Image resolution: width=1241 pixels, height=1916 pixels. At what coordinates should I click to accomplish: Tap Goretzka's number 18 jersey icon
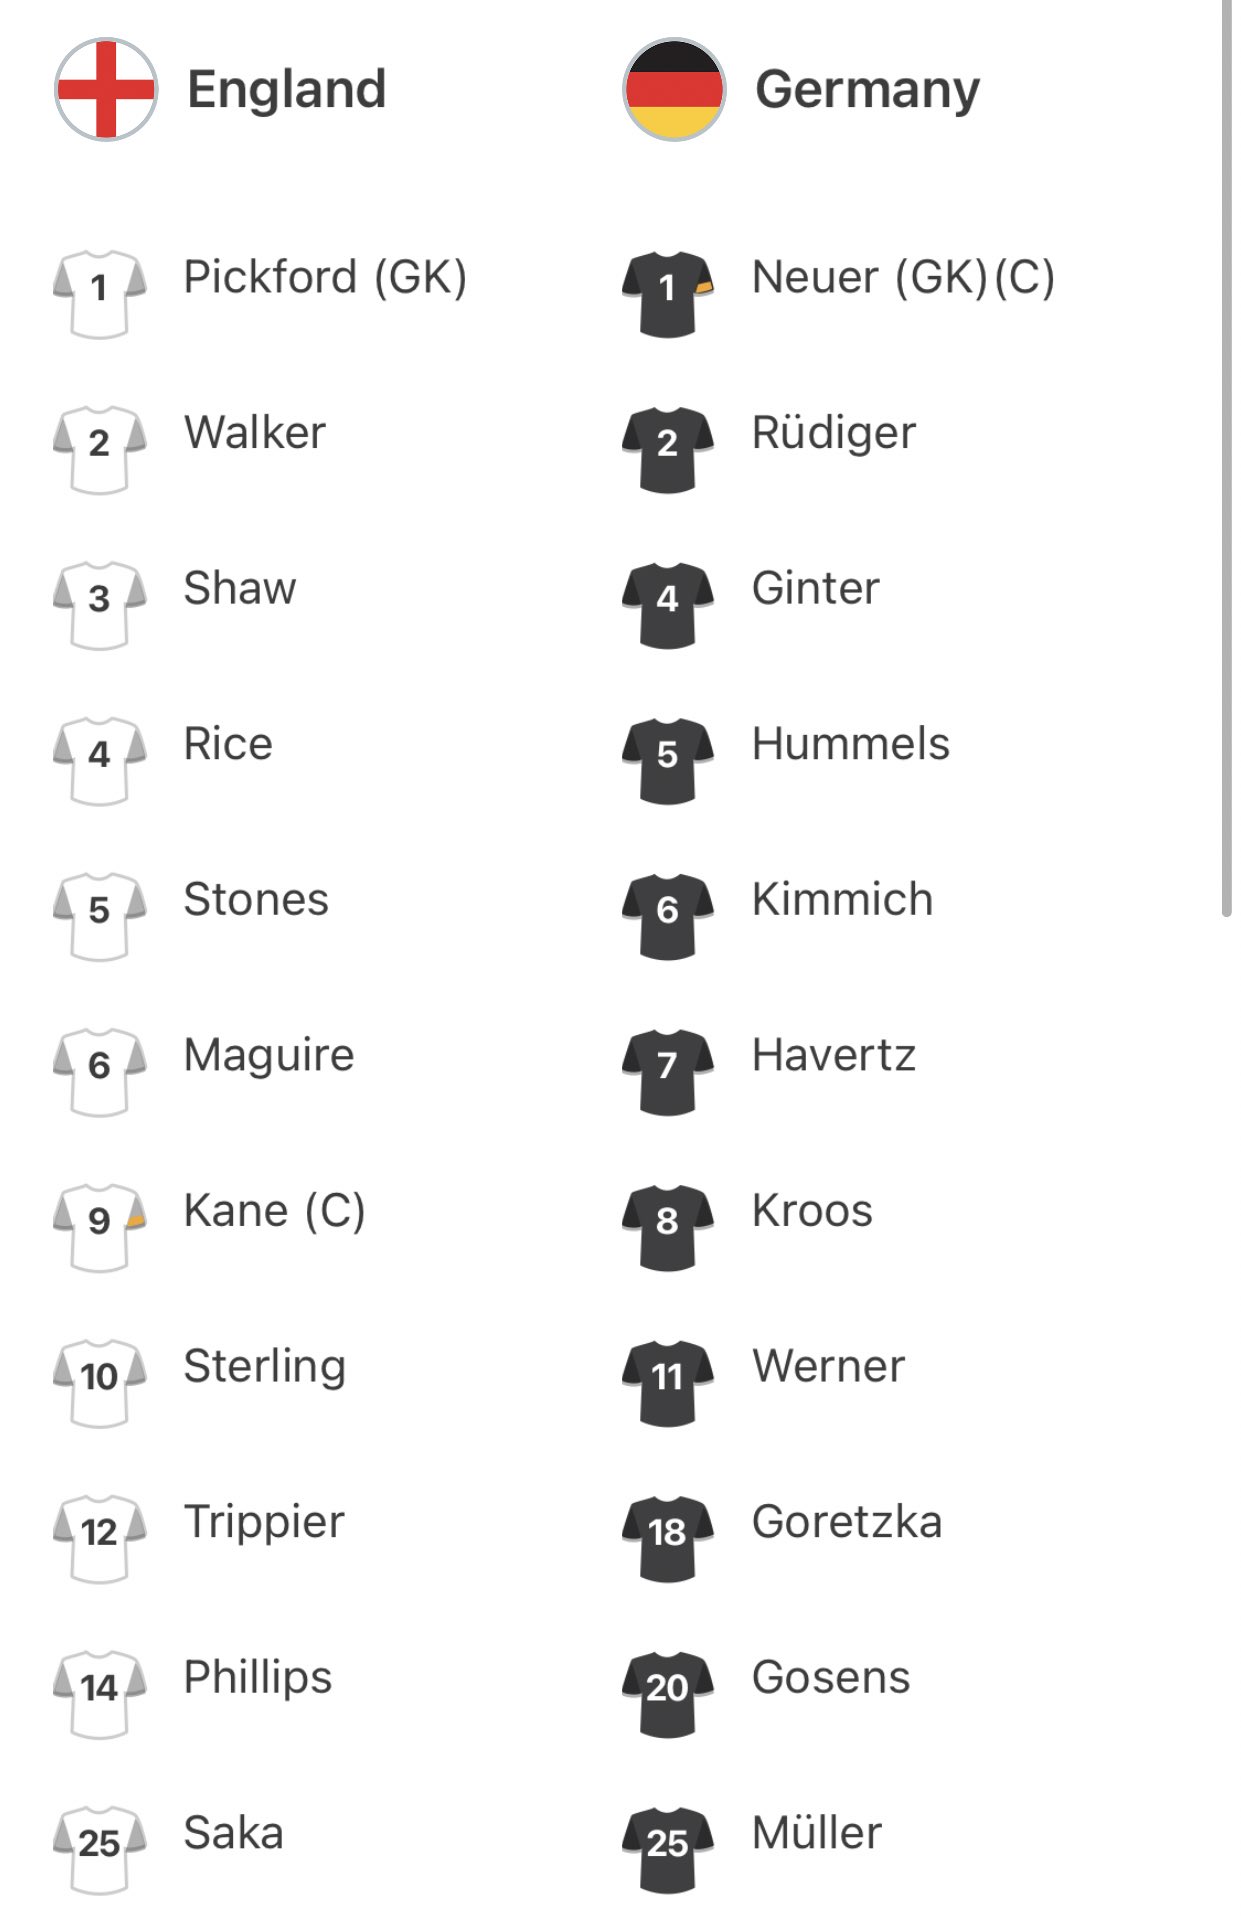click(667, 1538)
